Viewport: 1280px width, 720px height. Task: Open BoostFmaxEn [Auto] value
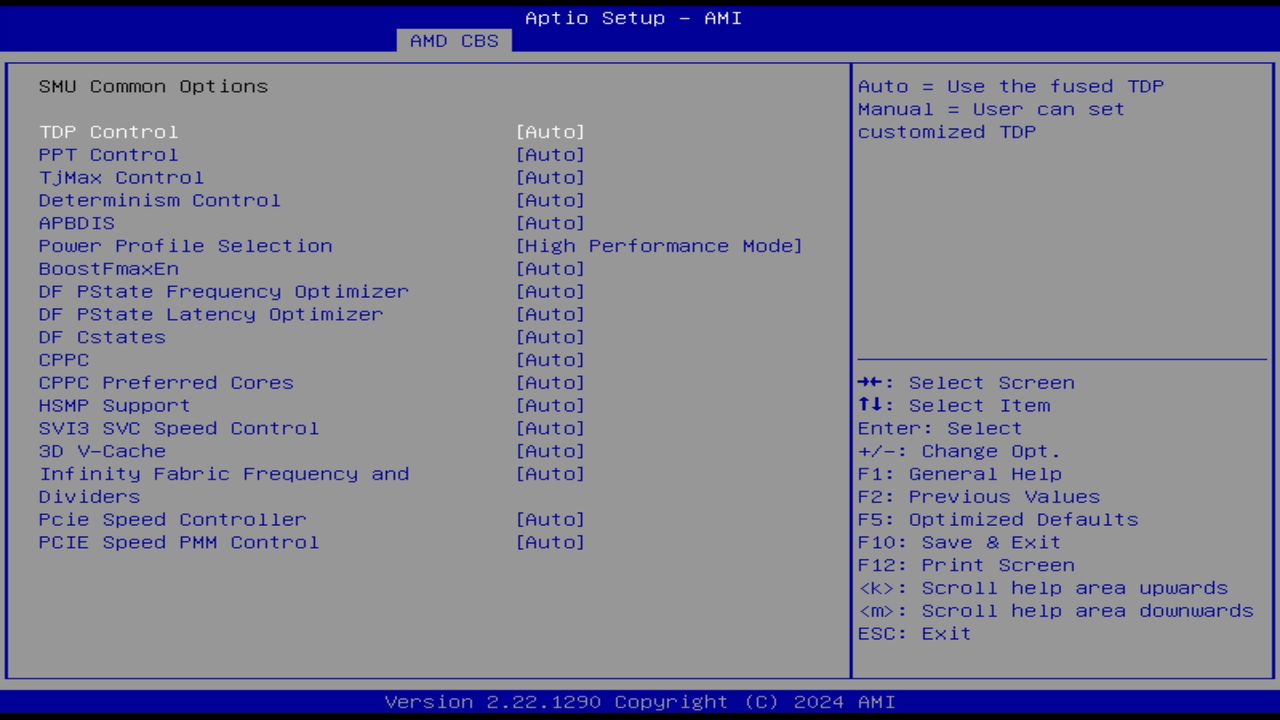[x=550, y=269]
